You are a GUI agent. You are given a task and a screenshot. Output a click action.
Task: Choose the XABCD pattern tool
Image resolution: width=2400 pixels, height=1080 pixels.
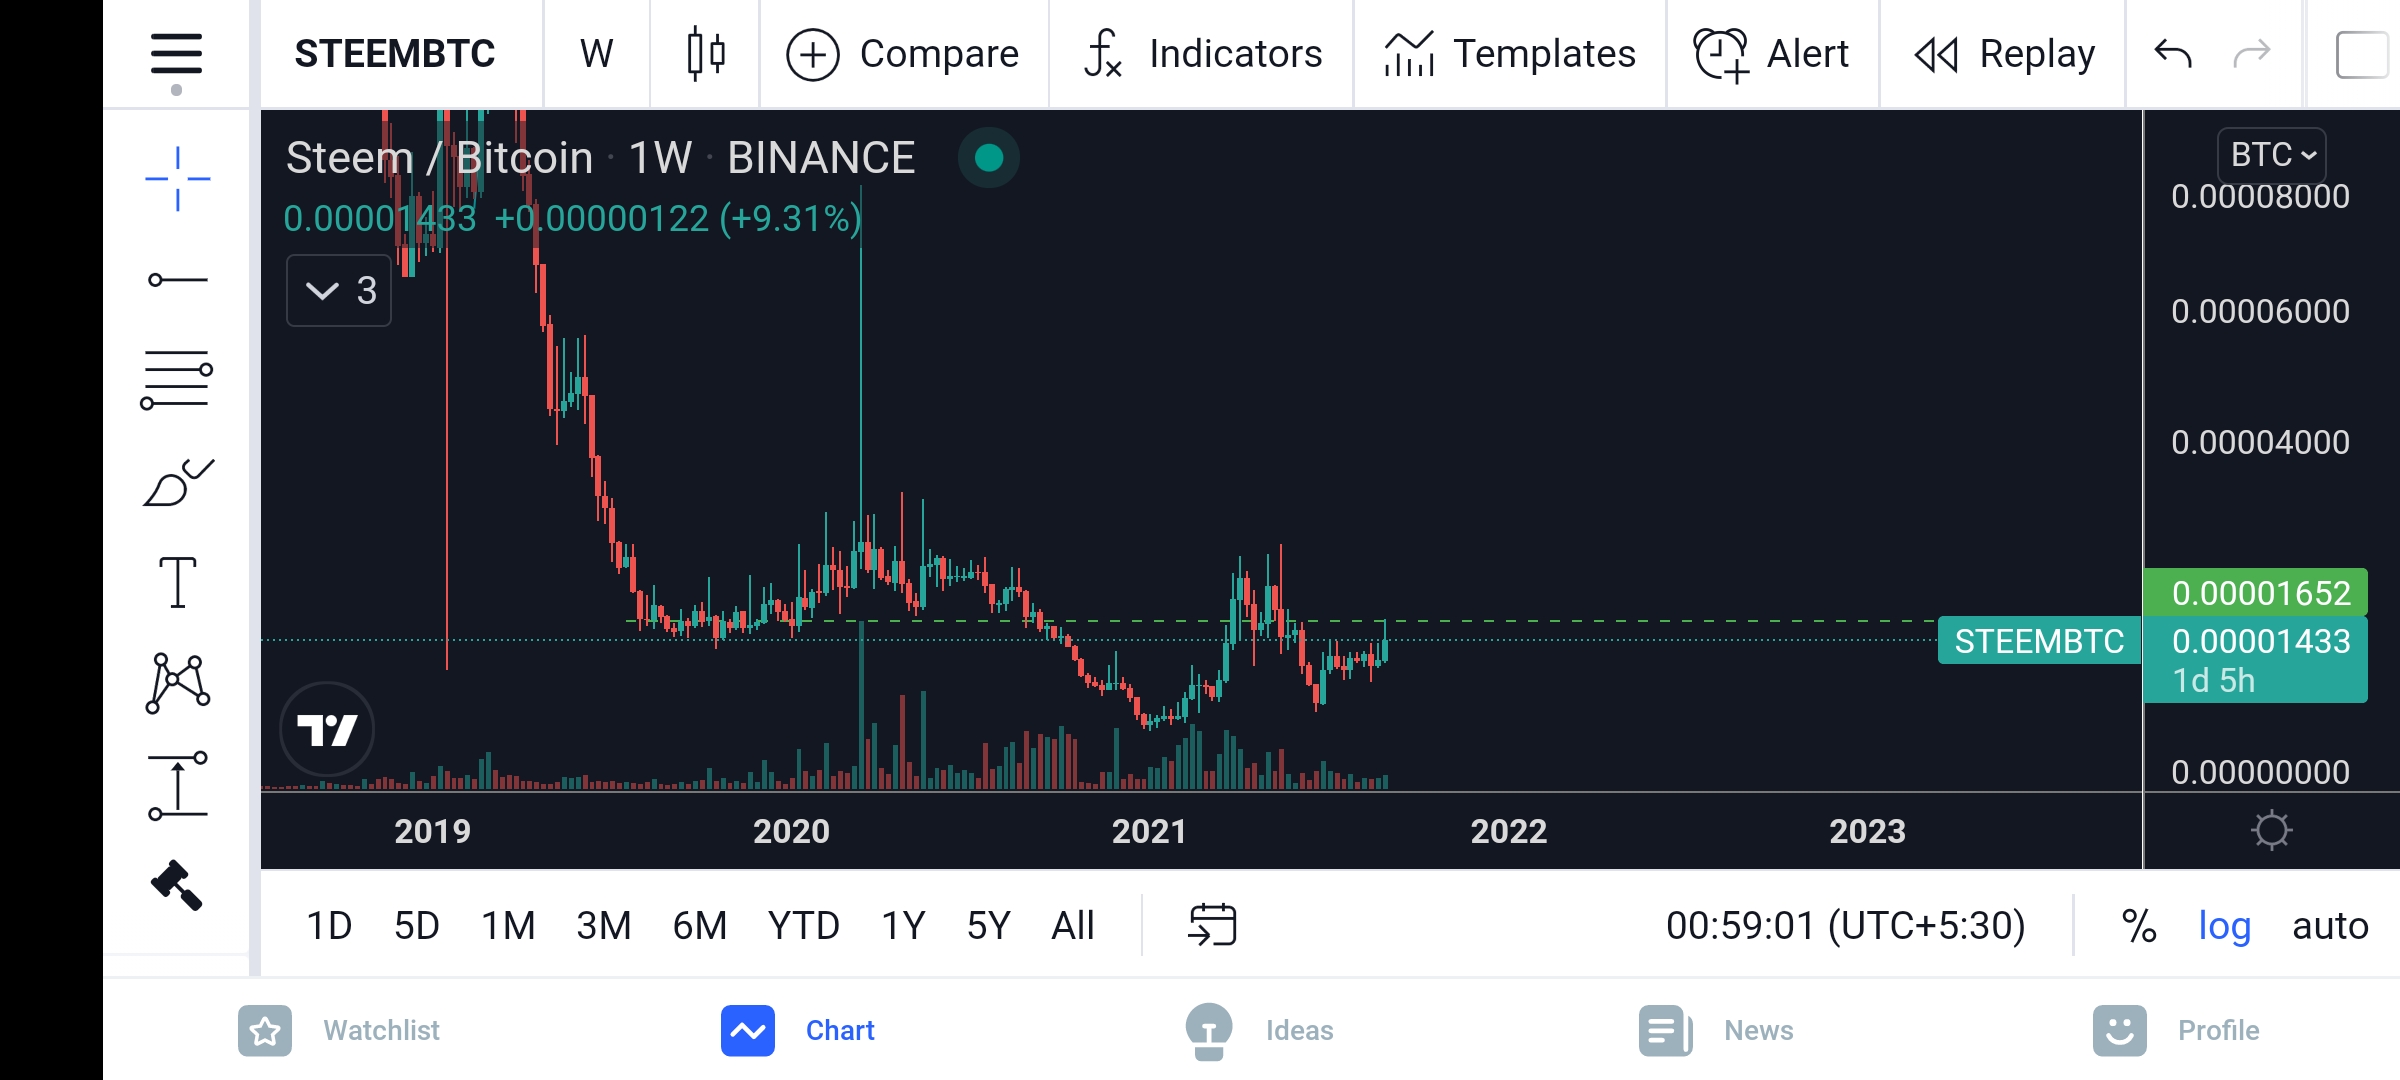coord(177,684)
